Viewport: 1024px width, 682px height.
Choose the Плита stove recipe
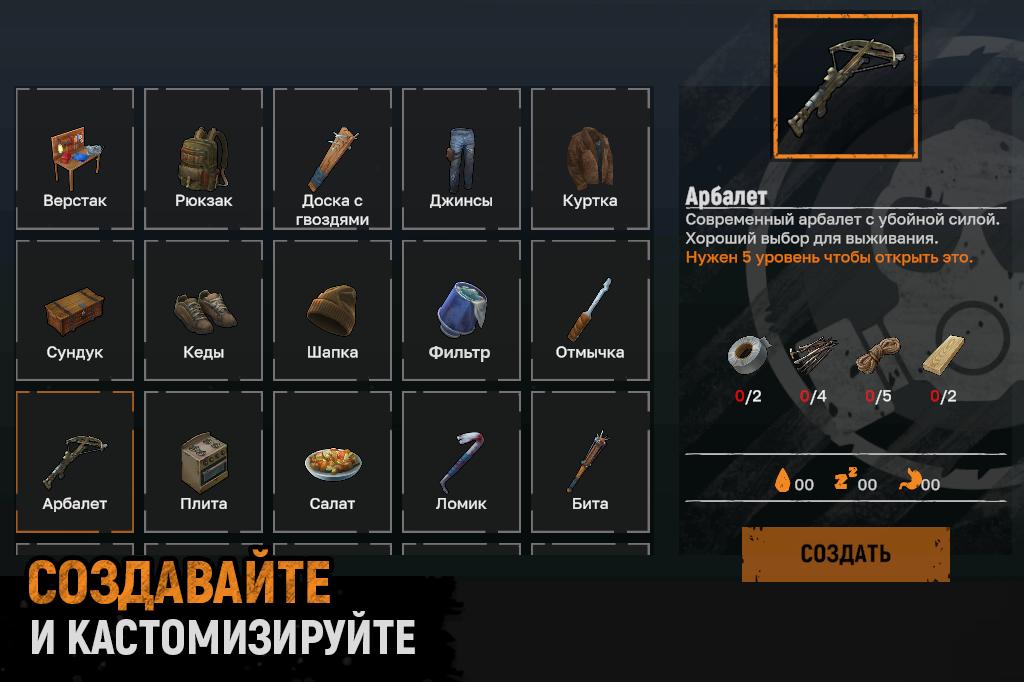[x=204, y=462]
